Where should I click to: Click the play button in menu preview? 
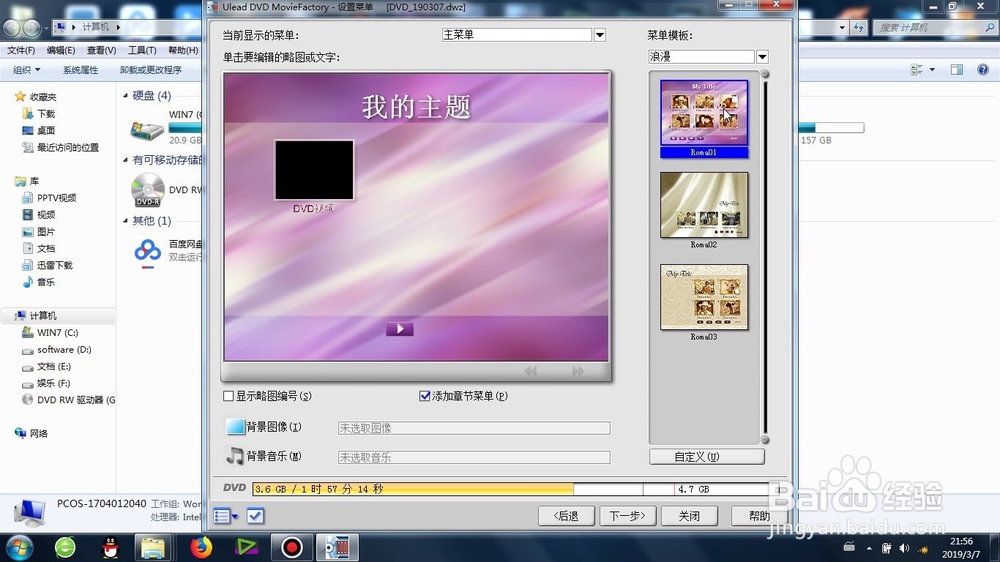[x=400, y=329]
